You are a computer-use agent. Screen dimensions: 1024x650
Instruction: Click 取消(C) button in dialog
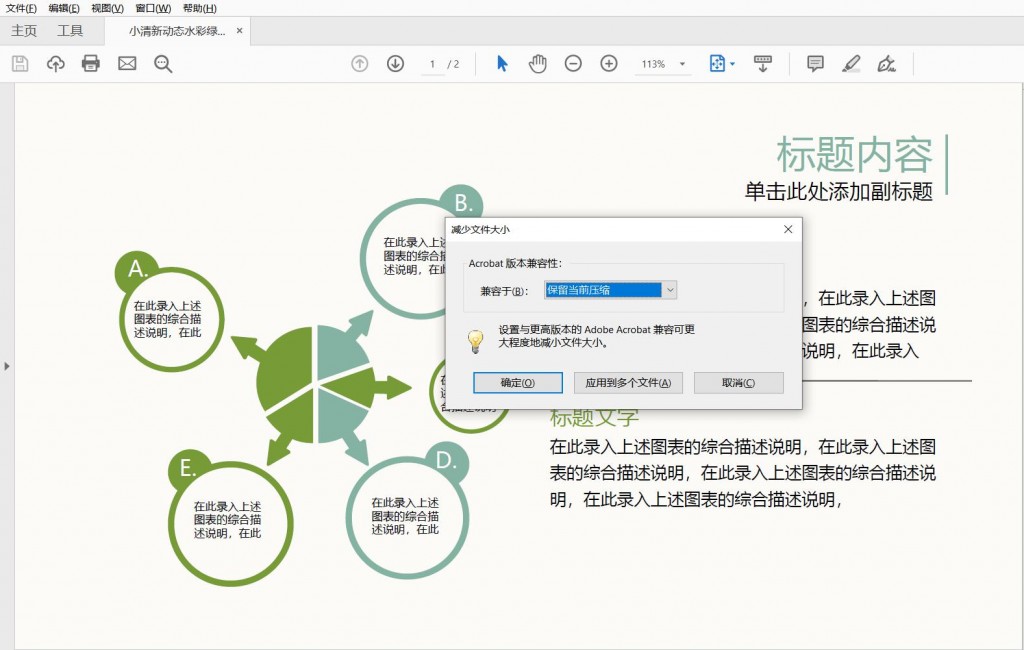coord(739,383)
